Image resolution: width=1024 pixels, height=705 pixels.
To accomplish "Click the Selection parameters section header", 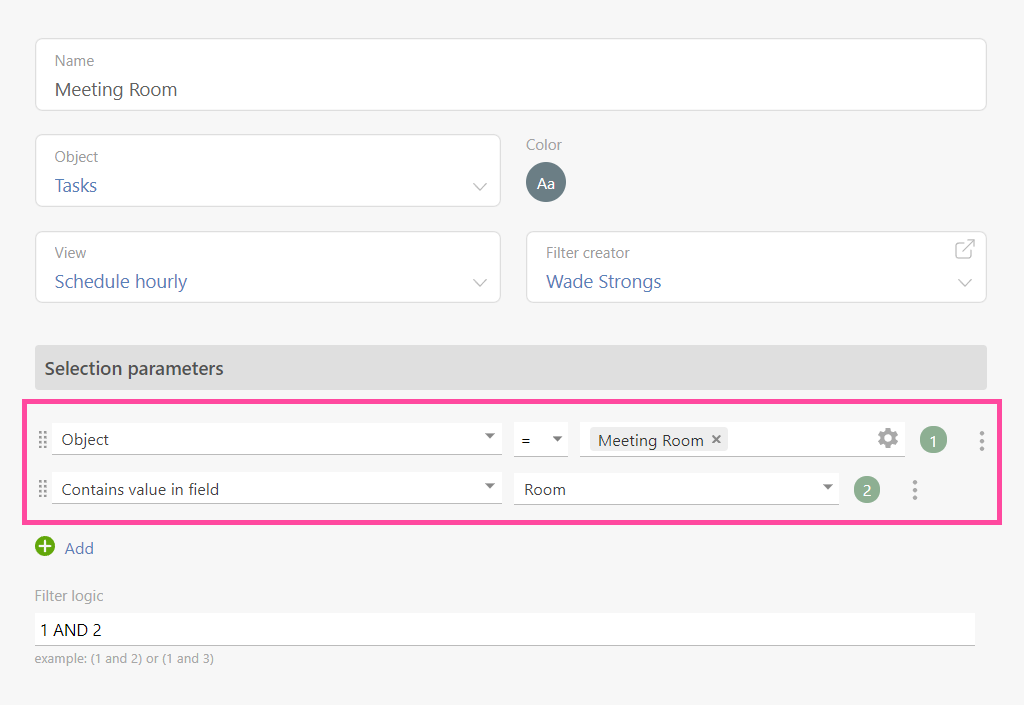I will click(x=511, y=368).
